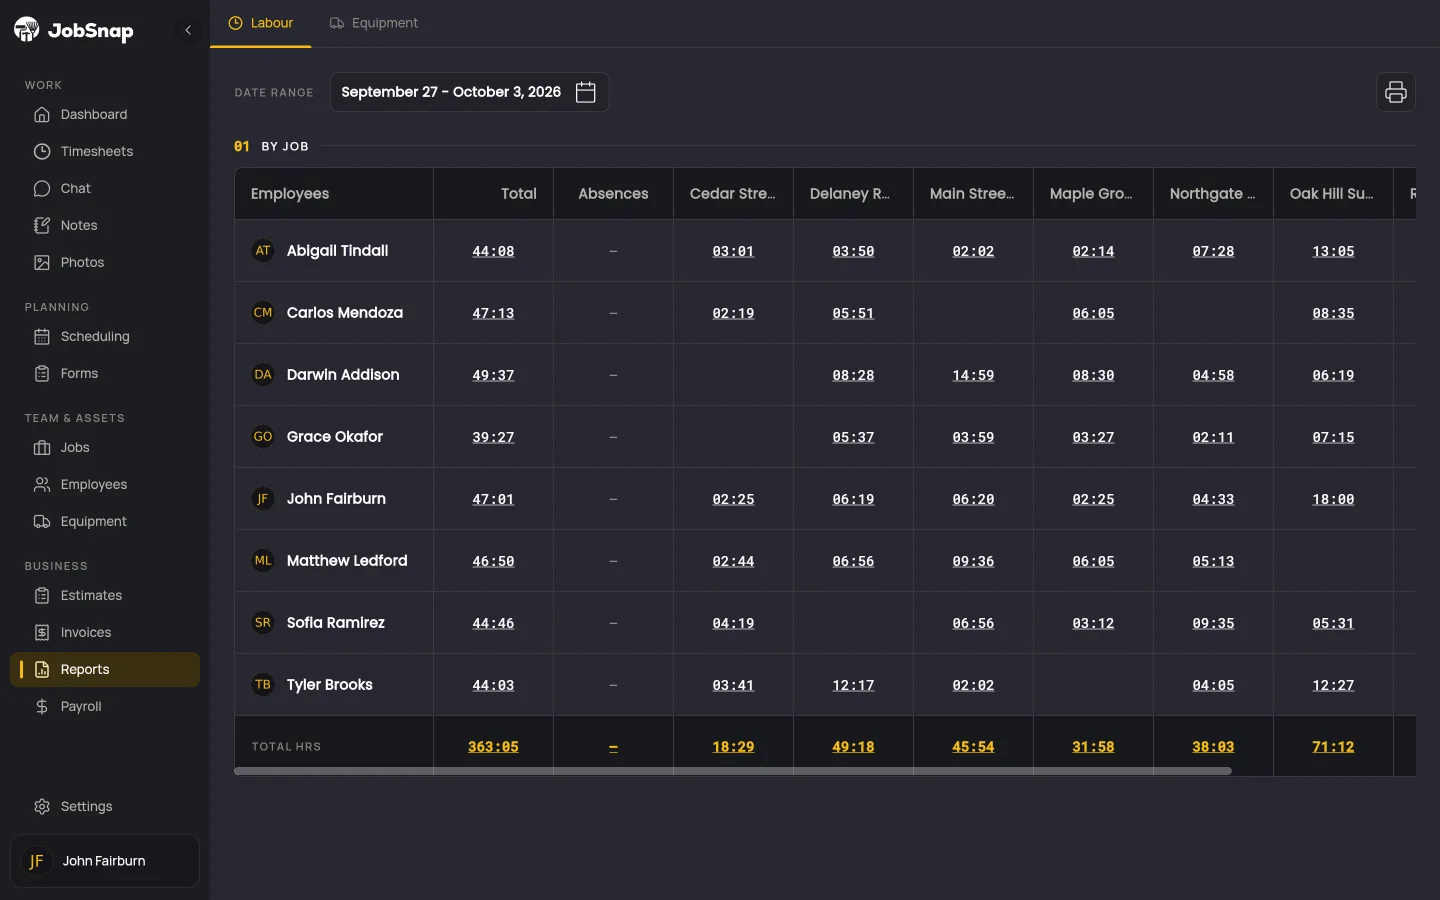Image resolution: width=1440 pixels, height=900 pixels.
Task: Click the Matthew Ledford name
Action: 347,561
